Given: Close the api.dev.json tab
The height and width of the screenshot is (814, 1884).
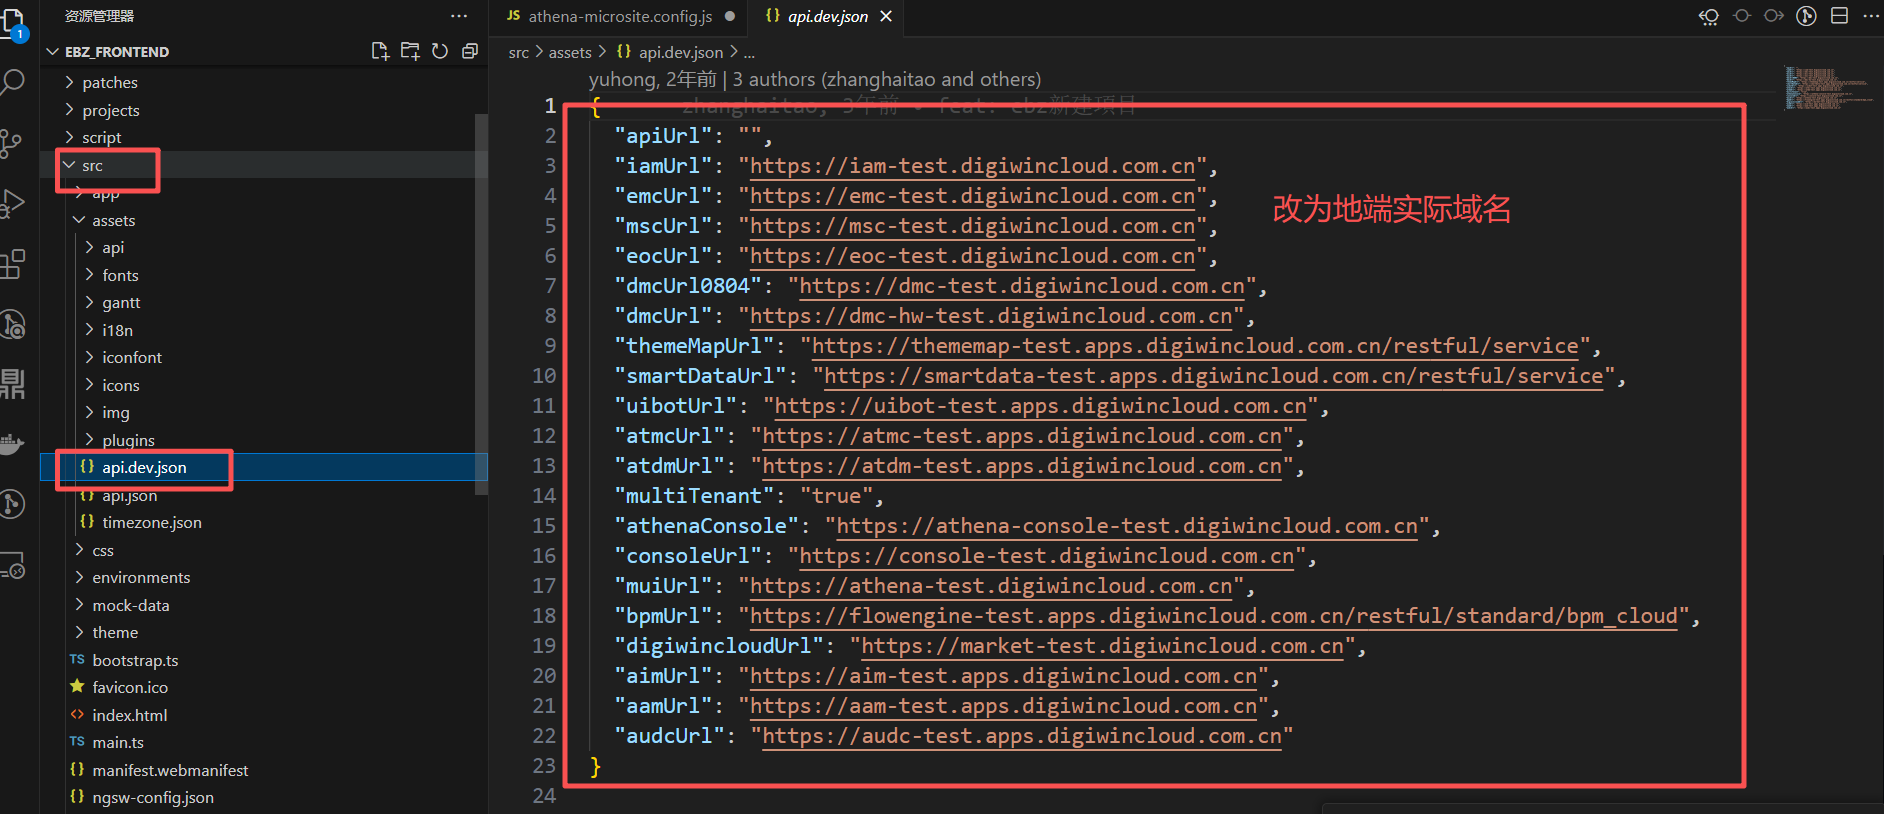Looking at the screenshot, I should [x=886, y=17].
